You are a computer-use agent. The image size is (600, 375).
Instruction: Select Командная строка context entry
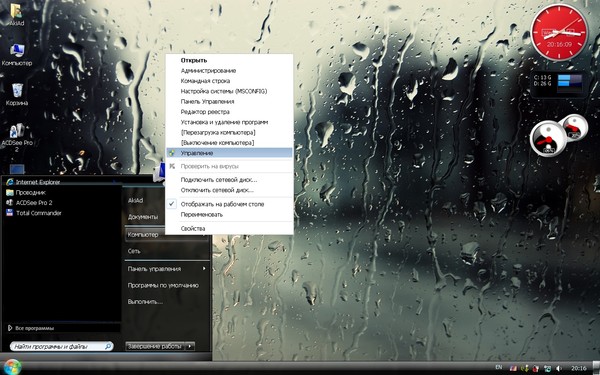(205, 81)
